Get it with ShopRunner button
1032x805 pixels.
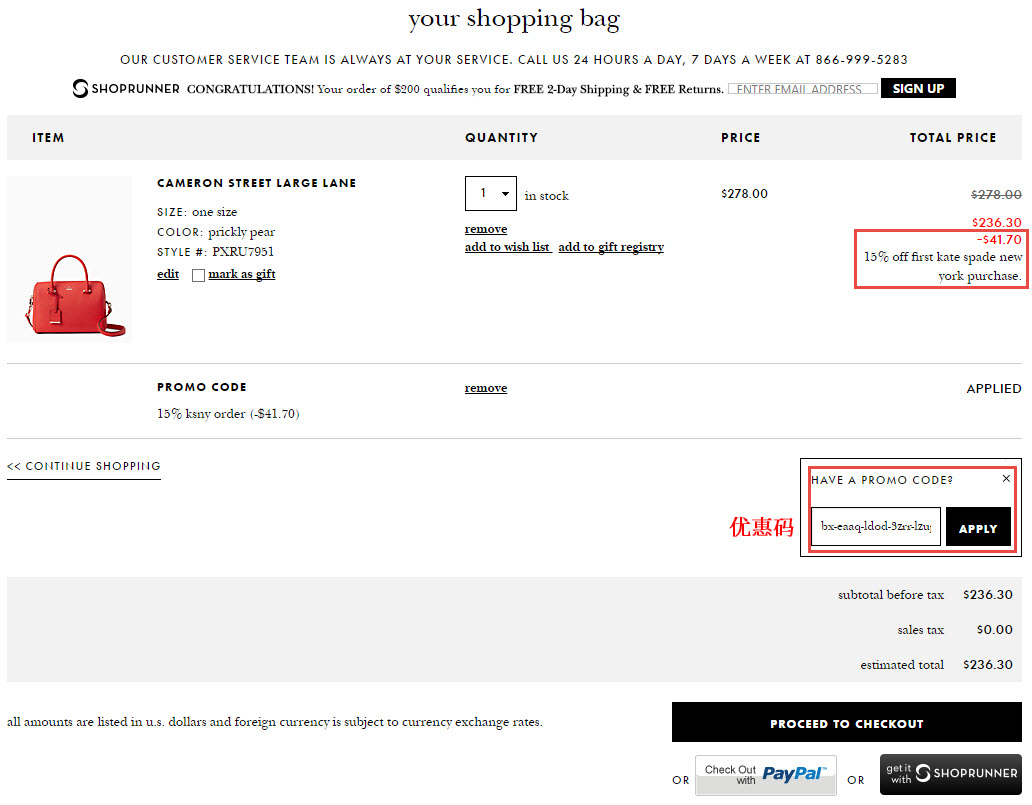coord(951,774)
